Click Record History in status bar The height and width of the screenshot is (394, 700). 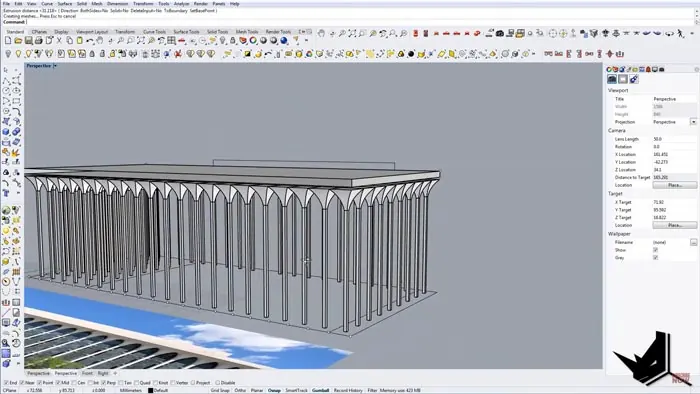pos(348,390)
